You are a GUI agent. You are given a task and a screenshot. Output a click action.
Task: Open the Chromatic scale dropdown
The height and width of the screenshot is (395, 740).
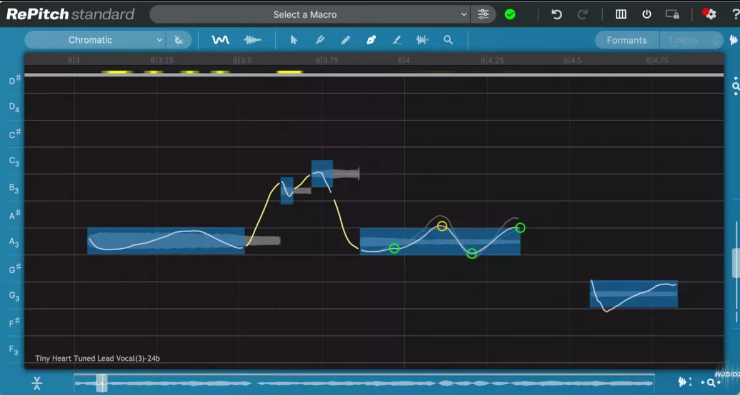(94, 40)
